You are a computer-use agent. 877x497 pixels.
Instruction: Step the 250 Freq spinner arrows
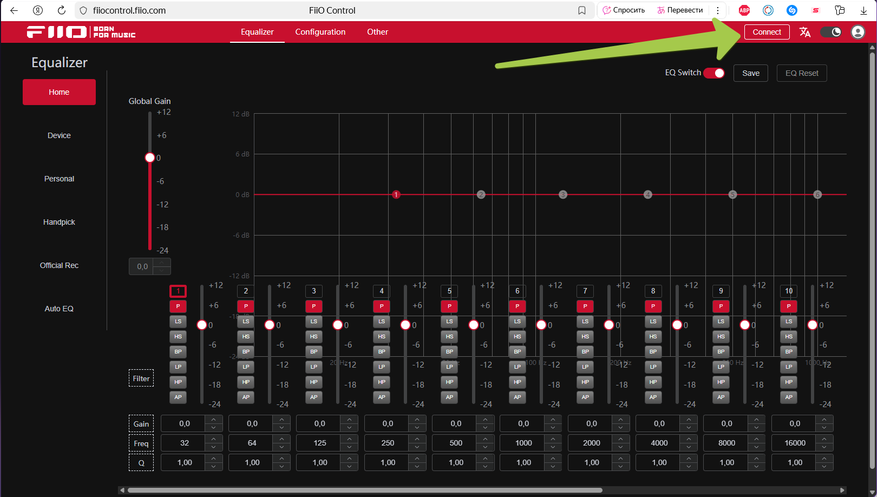(417, 443)
